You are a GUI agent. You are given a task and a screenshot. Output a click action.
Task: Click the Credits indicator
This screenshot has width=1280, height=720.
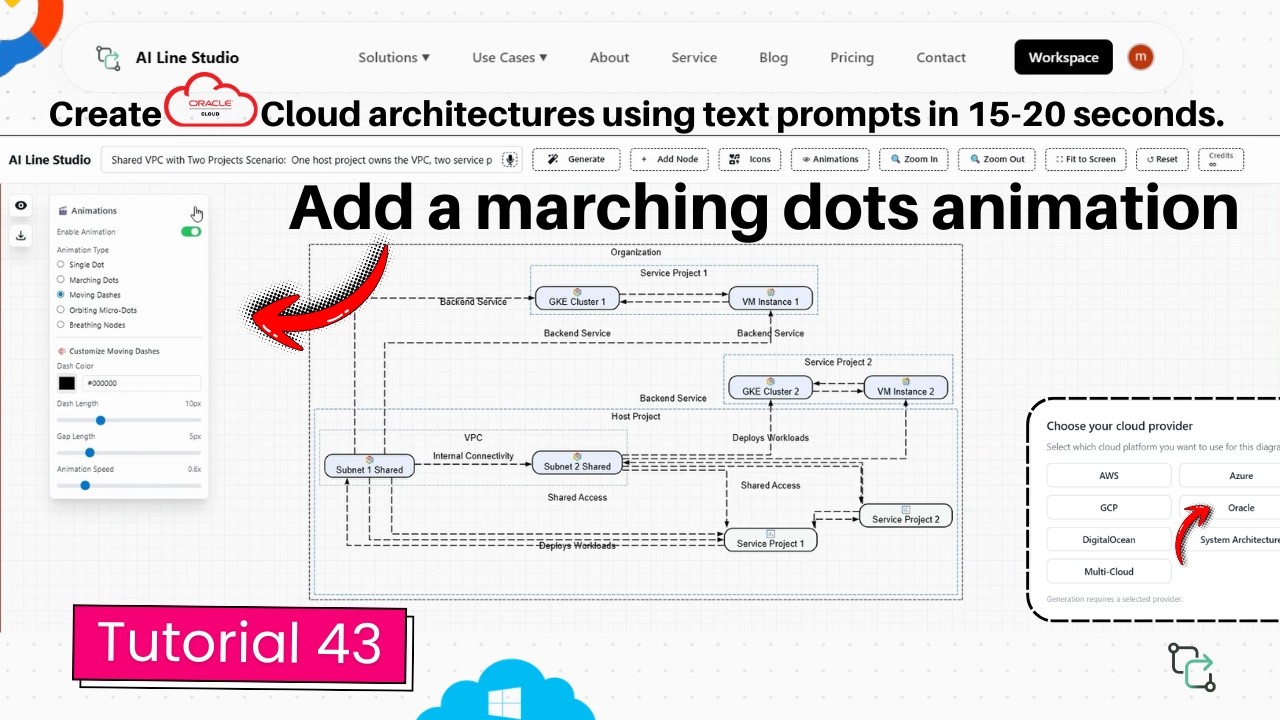coord(1221,159)
